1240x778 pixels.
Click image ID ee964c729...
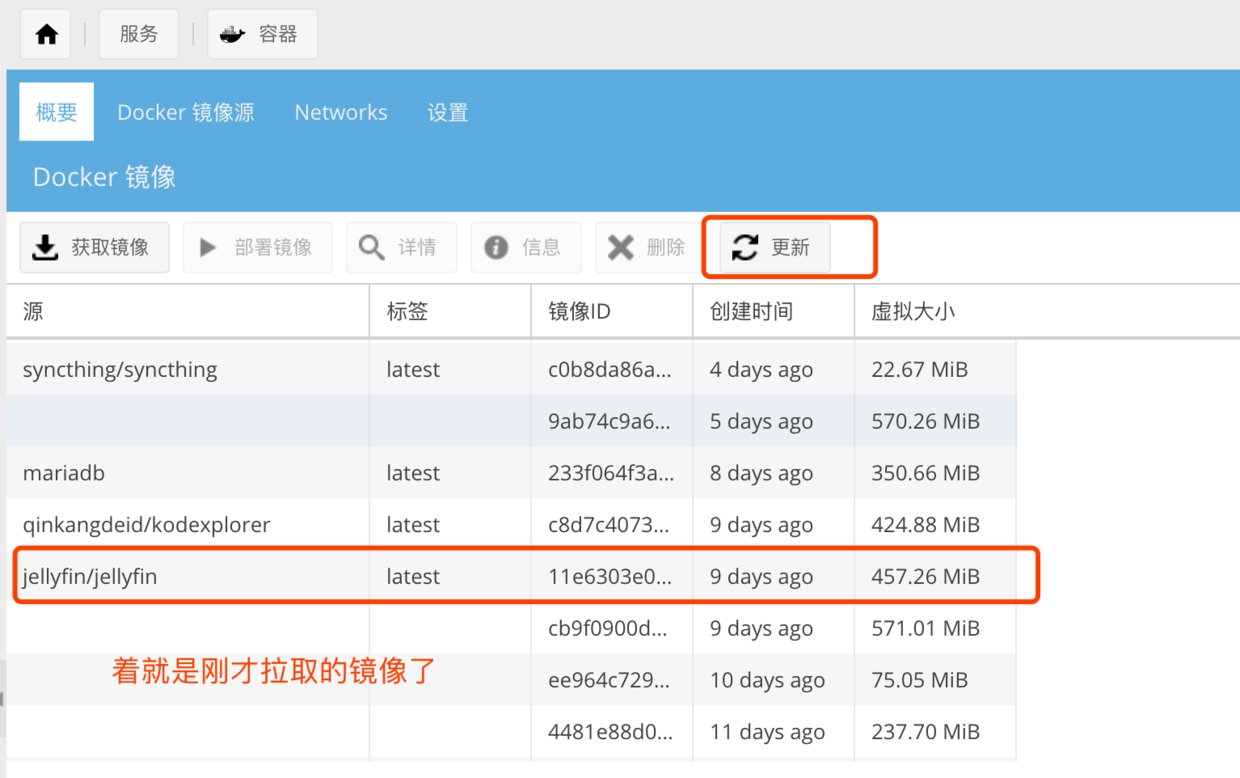610,681
